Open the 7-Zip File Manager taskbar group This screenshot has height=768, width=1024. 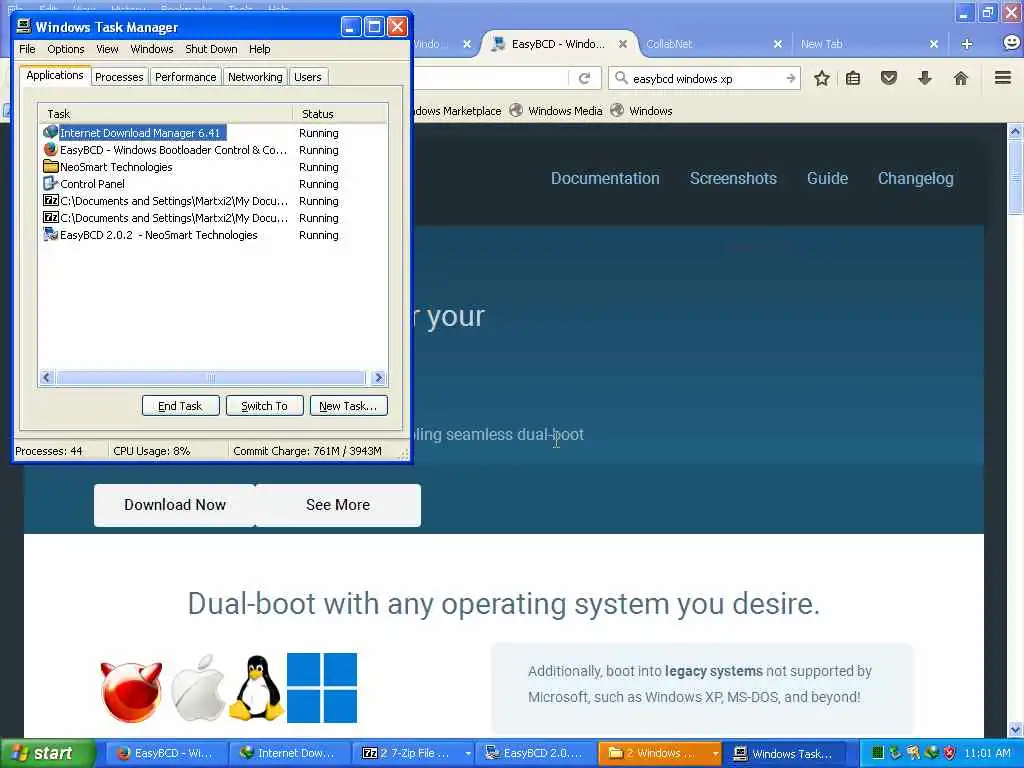415,753
